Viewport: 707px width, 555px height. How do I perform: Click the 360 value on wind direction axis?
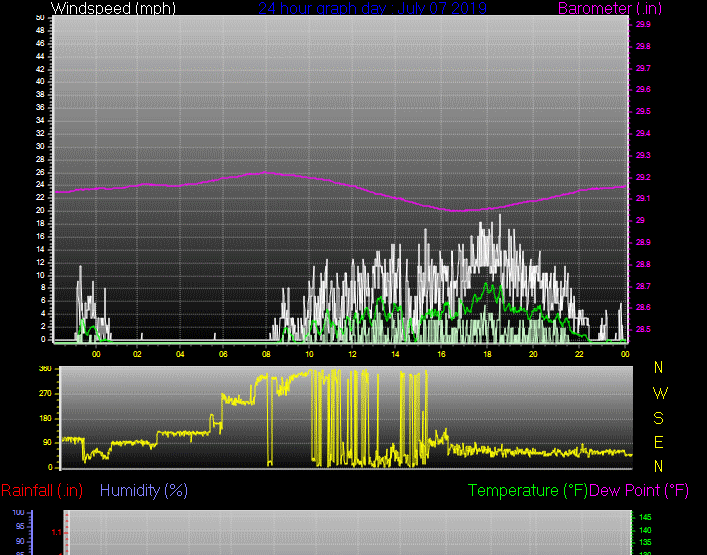(x=44, y=370)
